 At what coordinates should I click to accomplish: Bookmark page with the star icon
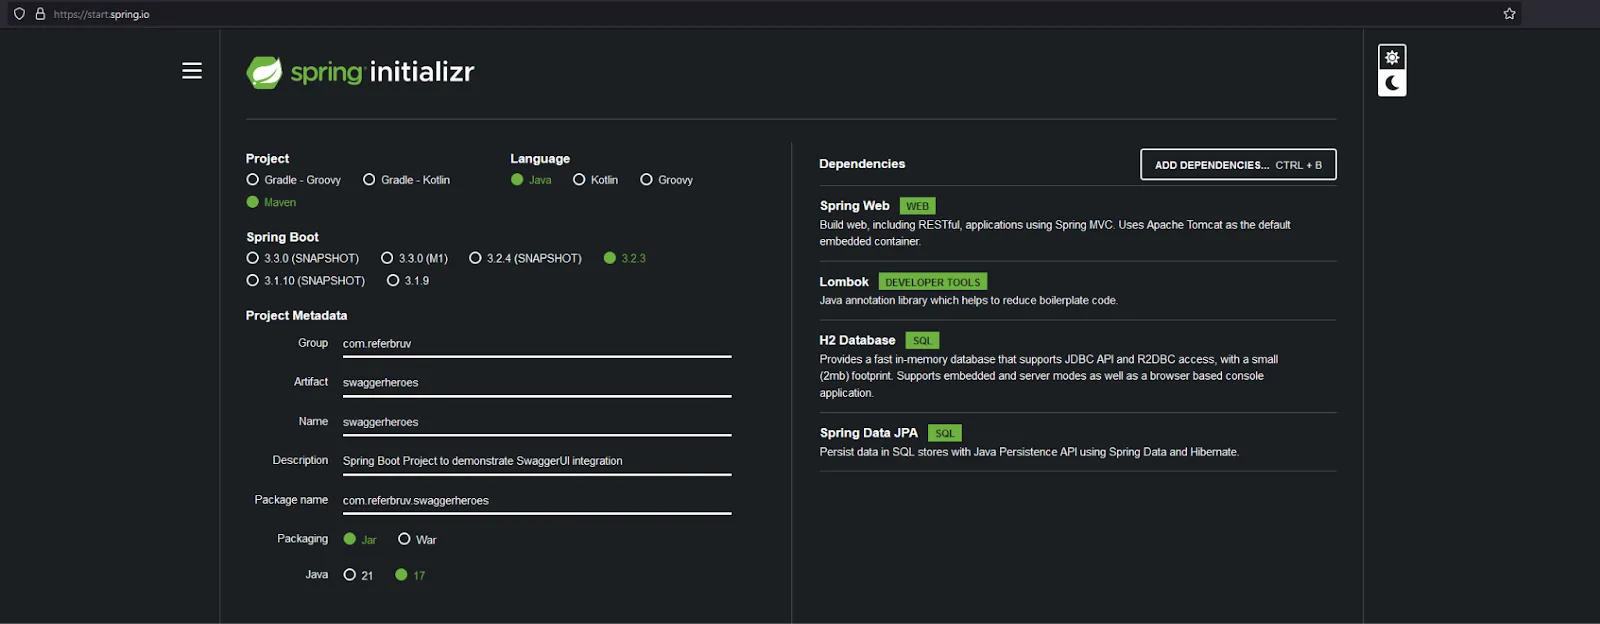(x=1509, y=14)
